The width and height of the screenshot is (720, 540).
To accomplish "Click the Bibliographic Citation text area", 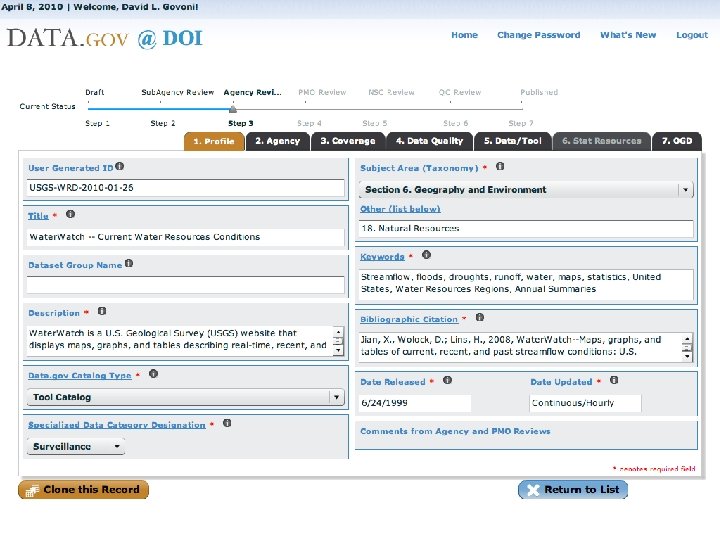I will point(521,346).
